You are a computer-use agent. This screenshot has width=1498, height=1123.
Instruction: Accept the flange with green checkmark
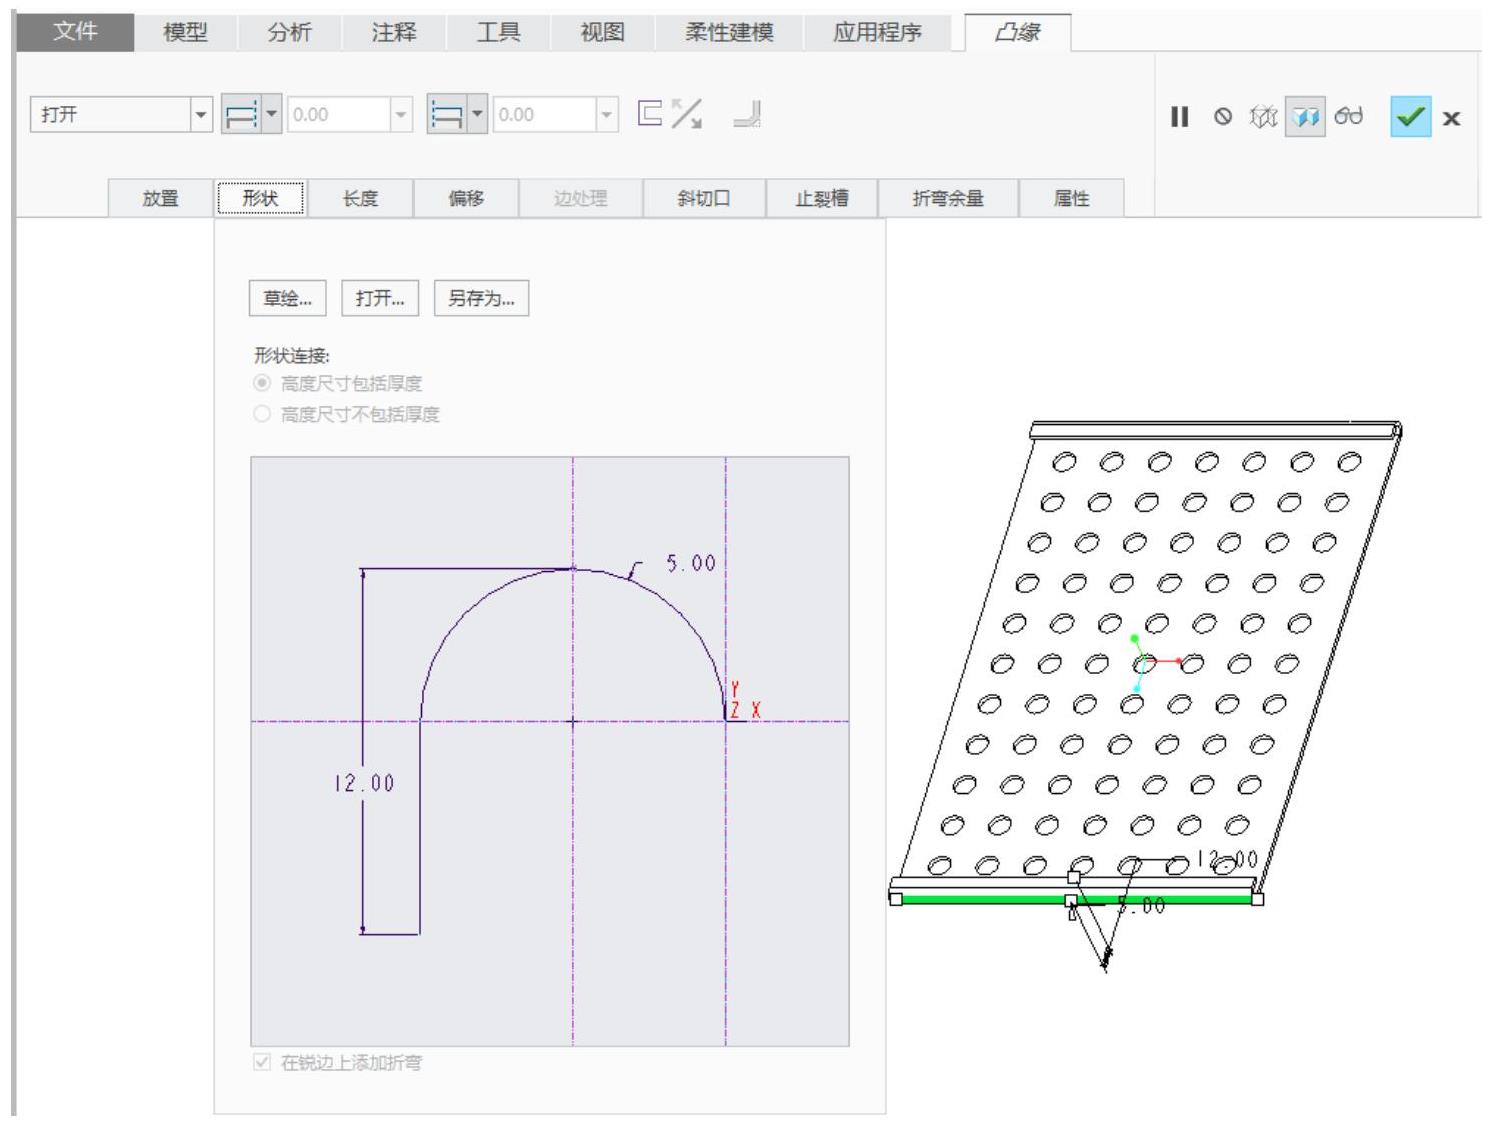(x=1410, y=117)
